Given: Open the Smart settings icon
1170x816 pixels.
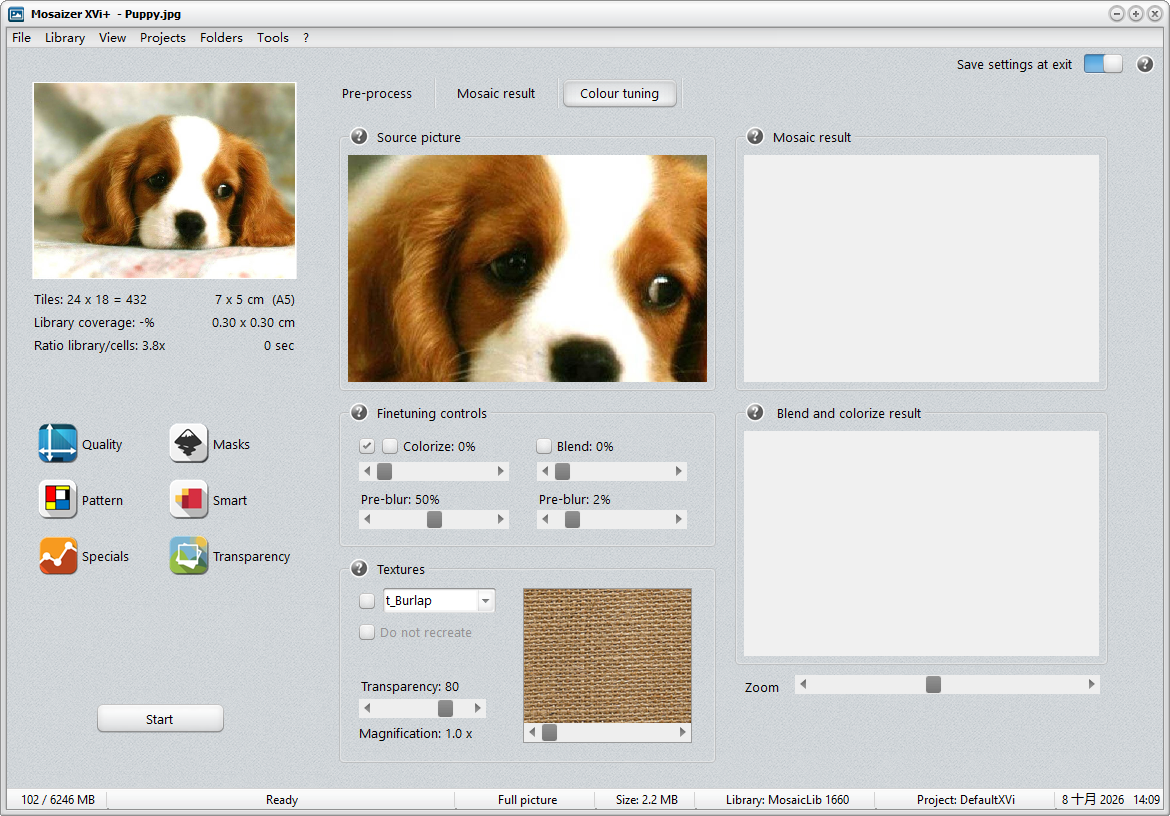Looking at the screenshot, I should 188,500.
